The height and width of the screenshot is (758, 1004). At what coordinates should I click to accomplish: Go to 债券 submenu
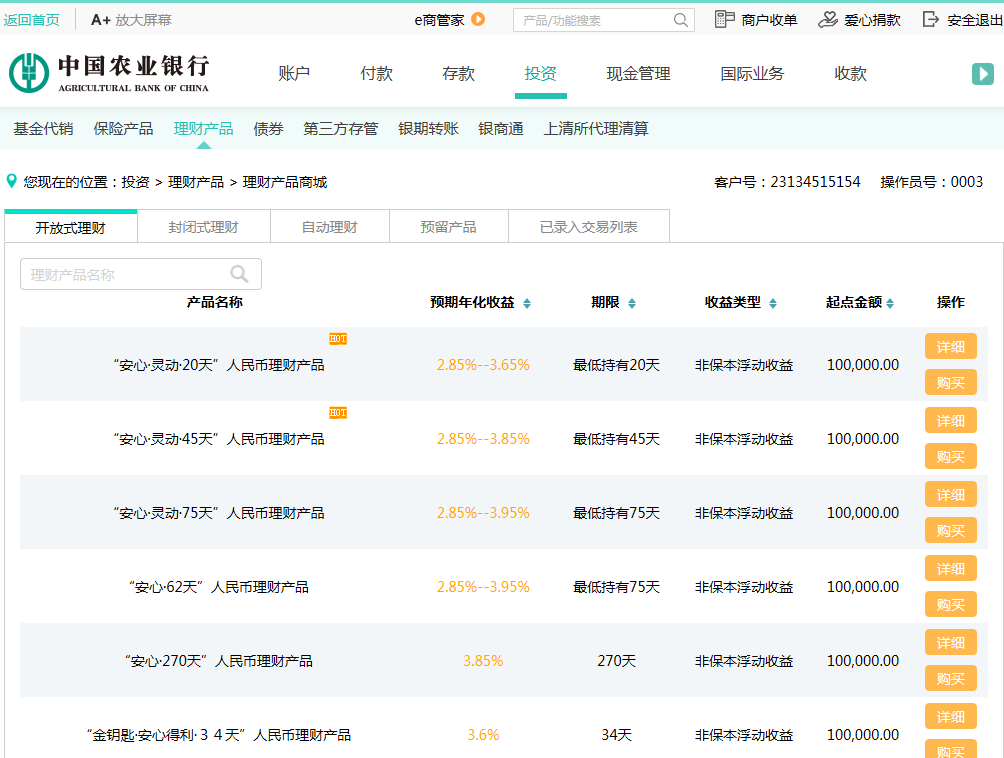tap(268, 129)
